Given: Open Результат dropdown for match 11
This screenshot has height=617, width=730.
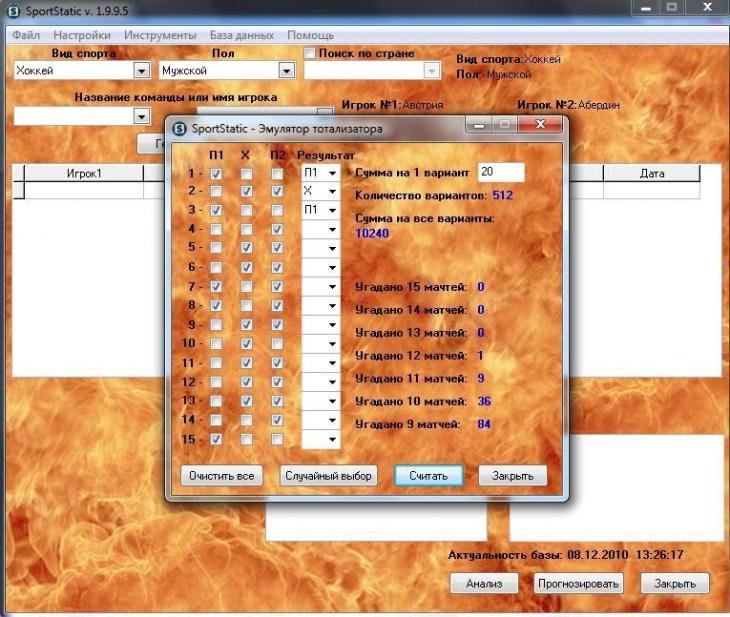Looking at the screenshot, I should [332, 363].
